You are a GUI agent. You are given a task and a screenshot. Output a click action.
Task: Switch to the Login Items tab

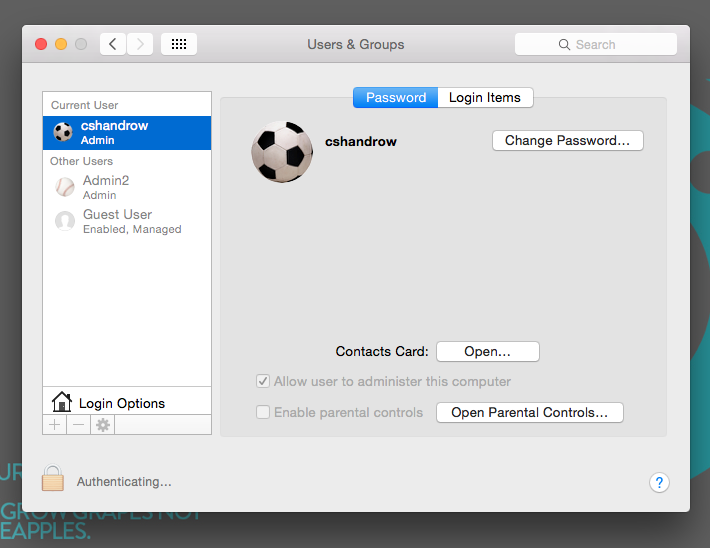click(x=485, y=97)
